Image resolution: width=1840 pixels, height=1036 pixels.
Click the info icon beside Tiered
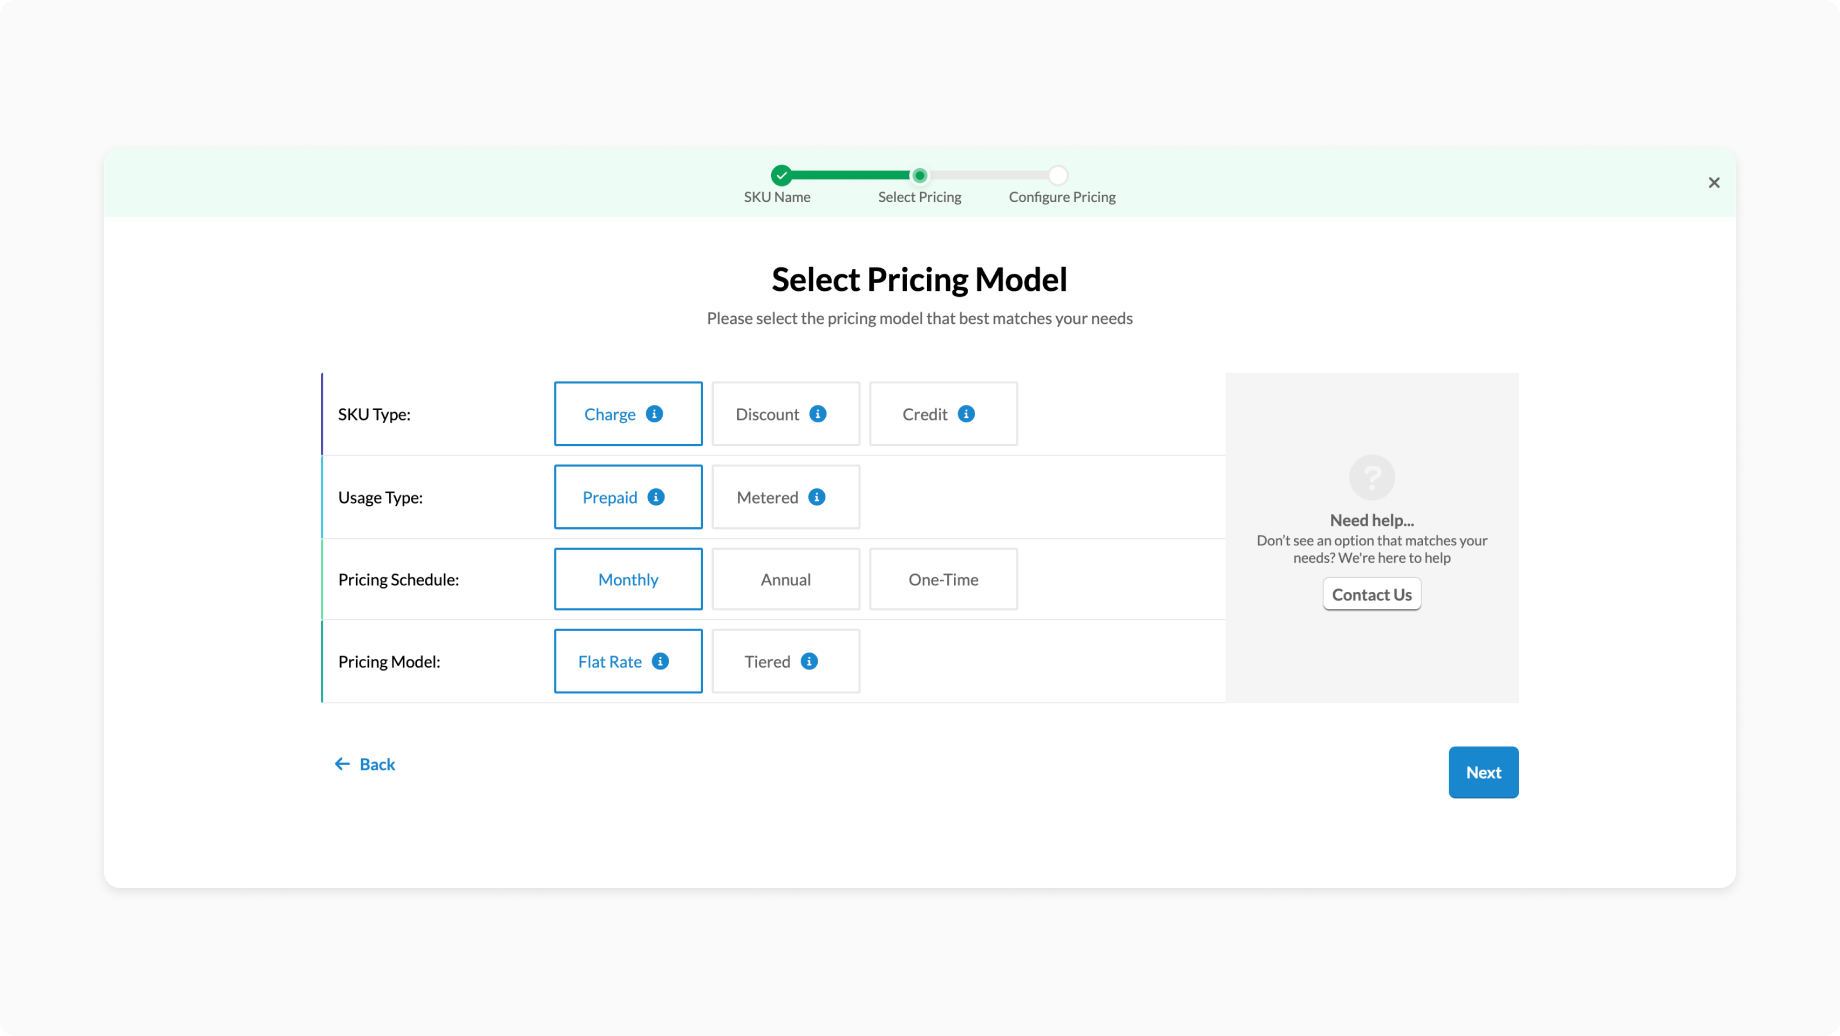point(809,661)
